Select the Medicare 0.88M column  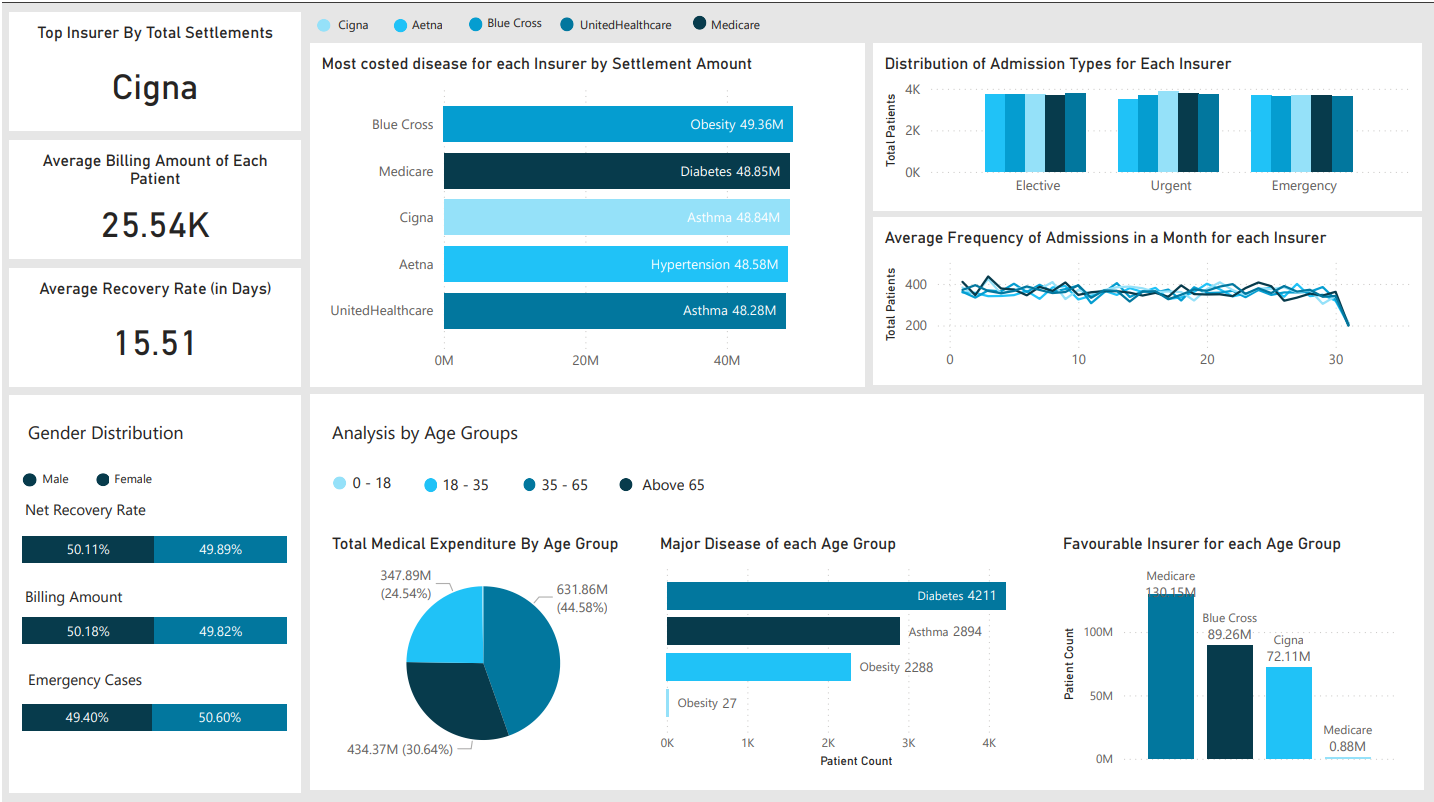[x=1348, y=758]
